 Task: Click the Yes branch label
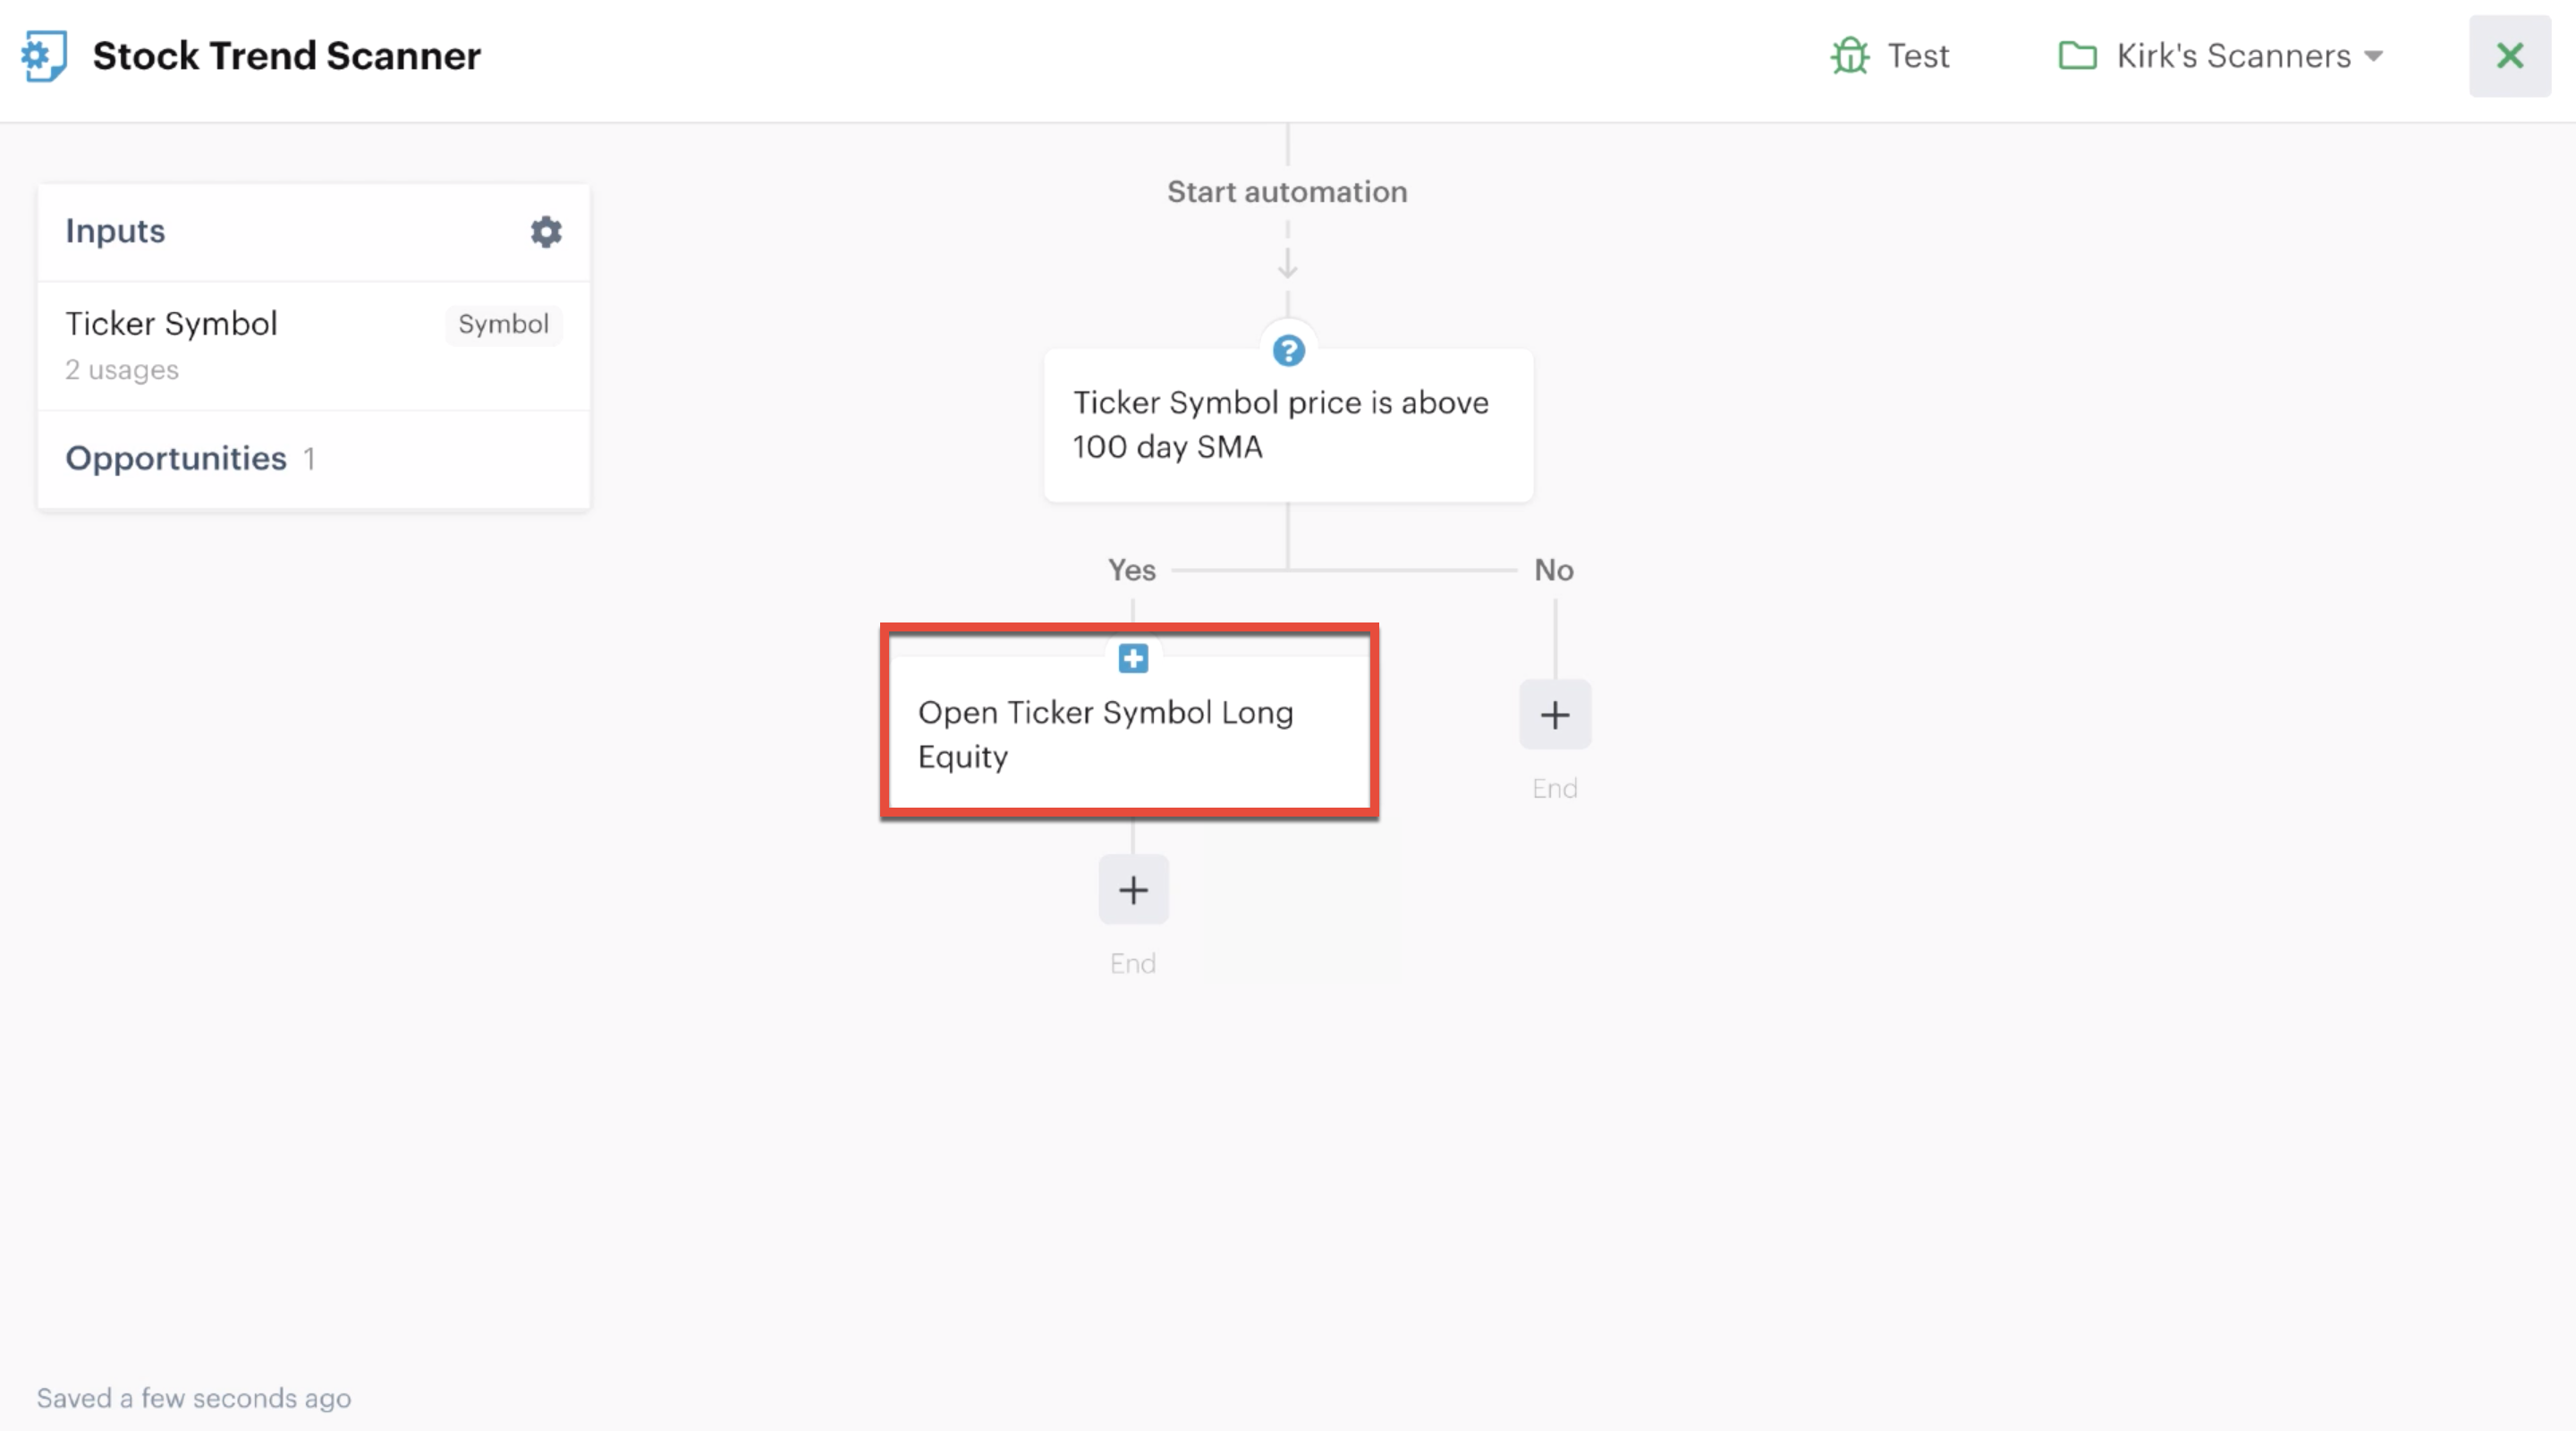(x=1131, y=570)
